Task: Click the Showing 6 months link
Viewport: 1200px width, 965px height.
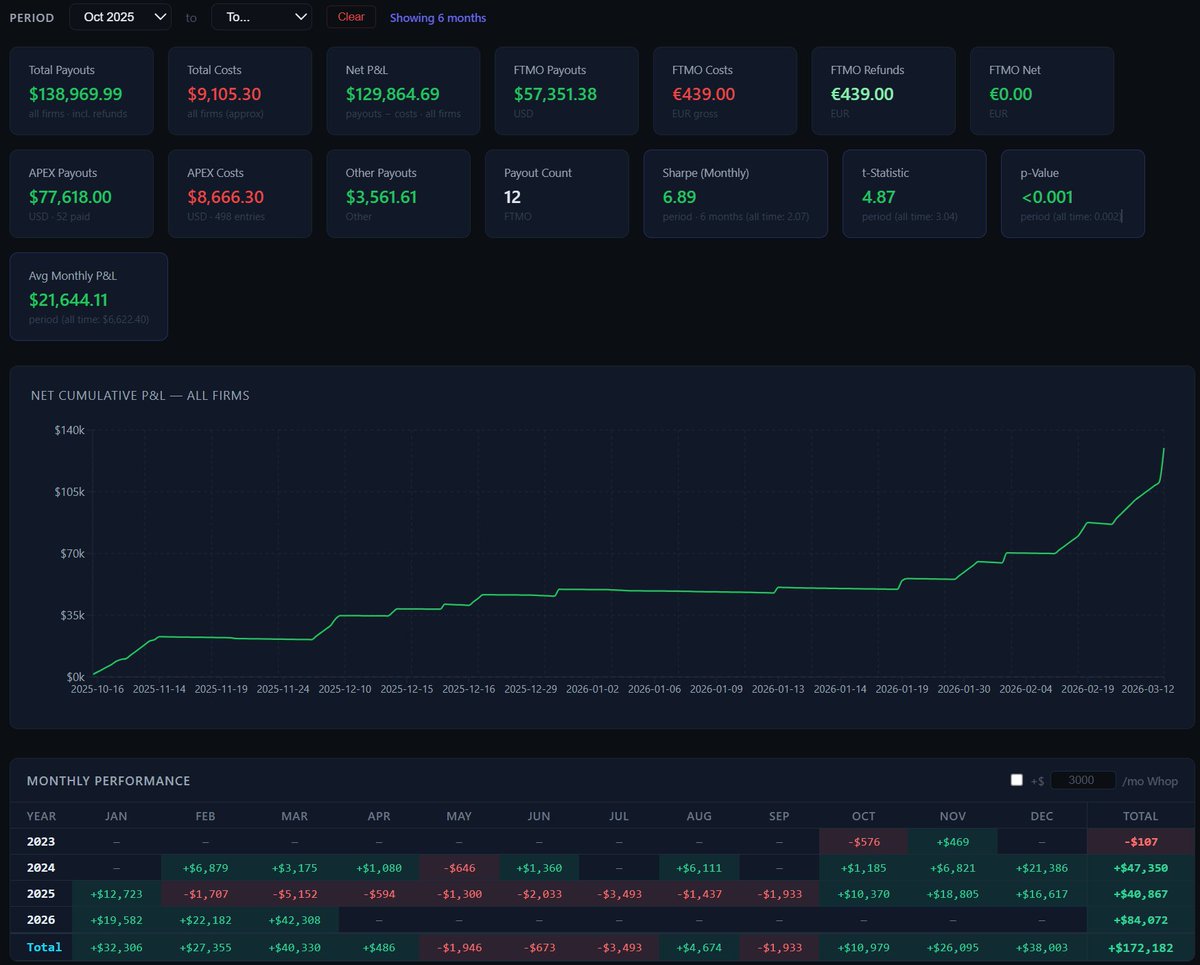Action: (437, 17)
